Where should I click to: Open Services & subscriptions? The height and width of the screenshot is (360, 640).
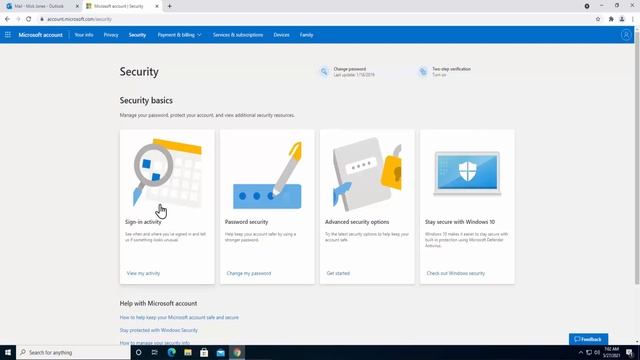(238, 35)
